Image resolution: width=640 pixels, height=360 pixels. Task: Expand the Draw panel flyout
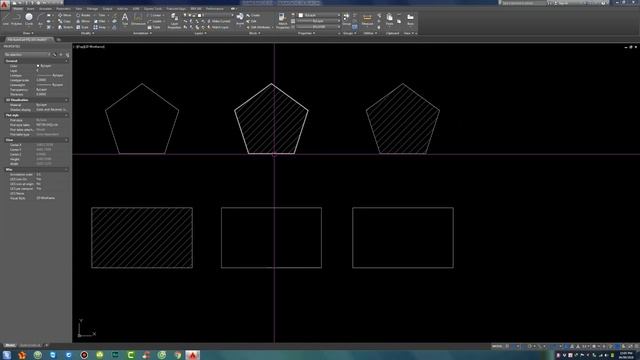click(x=28, y=33)
